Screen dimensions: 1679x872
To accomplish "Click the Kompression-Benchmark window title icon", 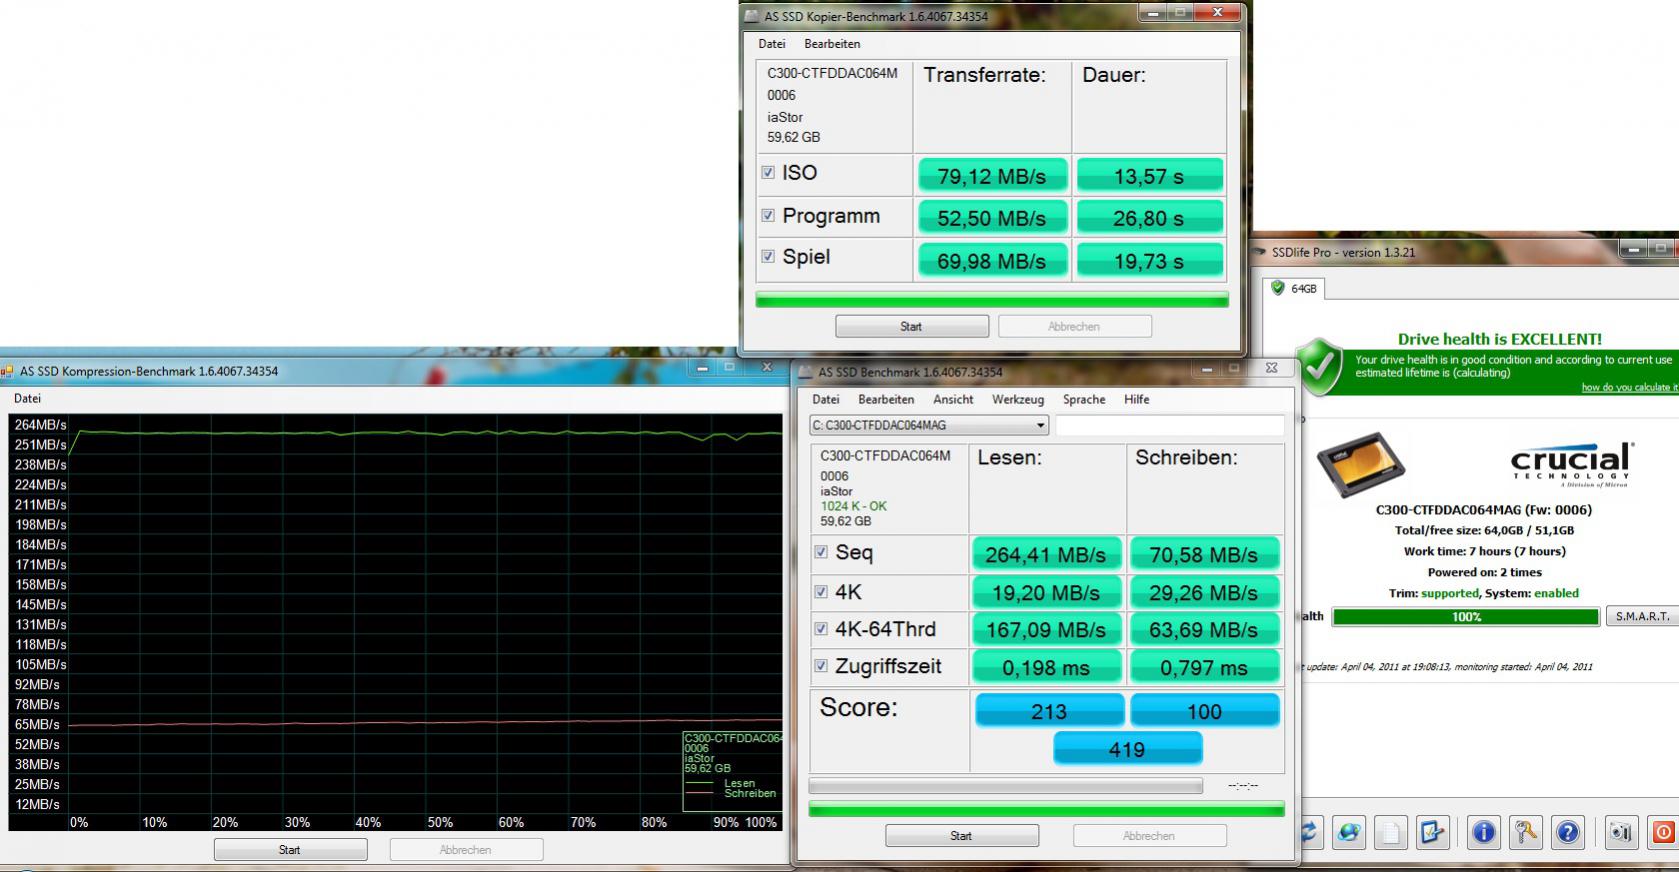I will coord(7,371).
